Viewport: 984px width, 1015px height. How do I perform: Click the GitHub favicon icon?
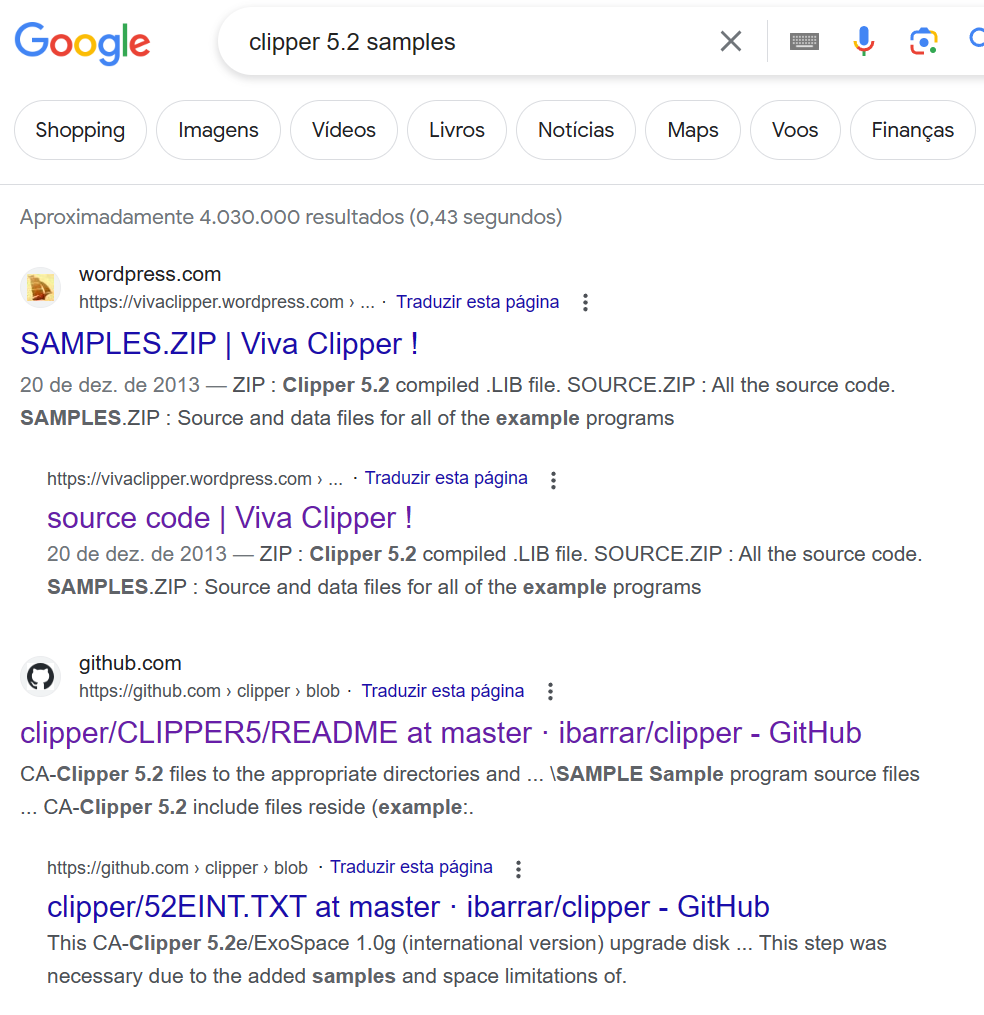[41, 676]
